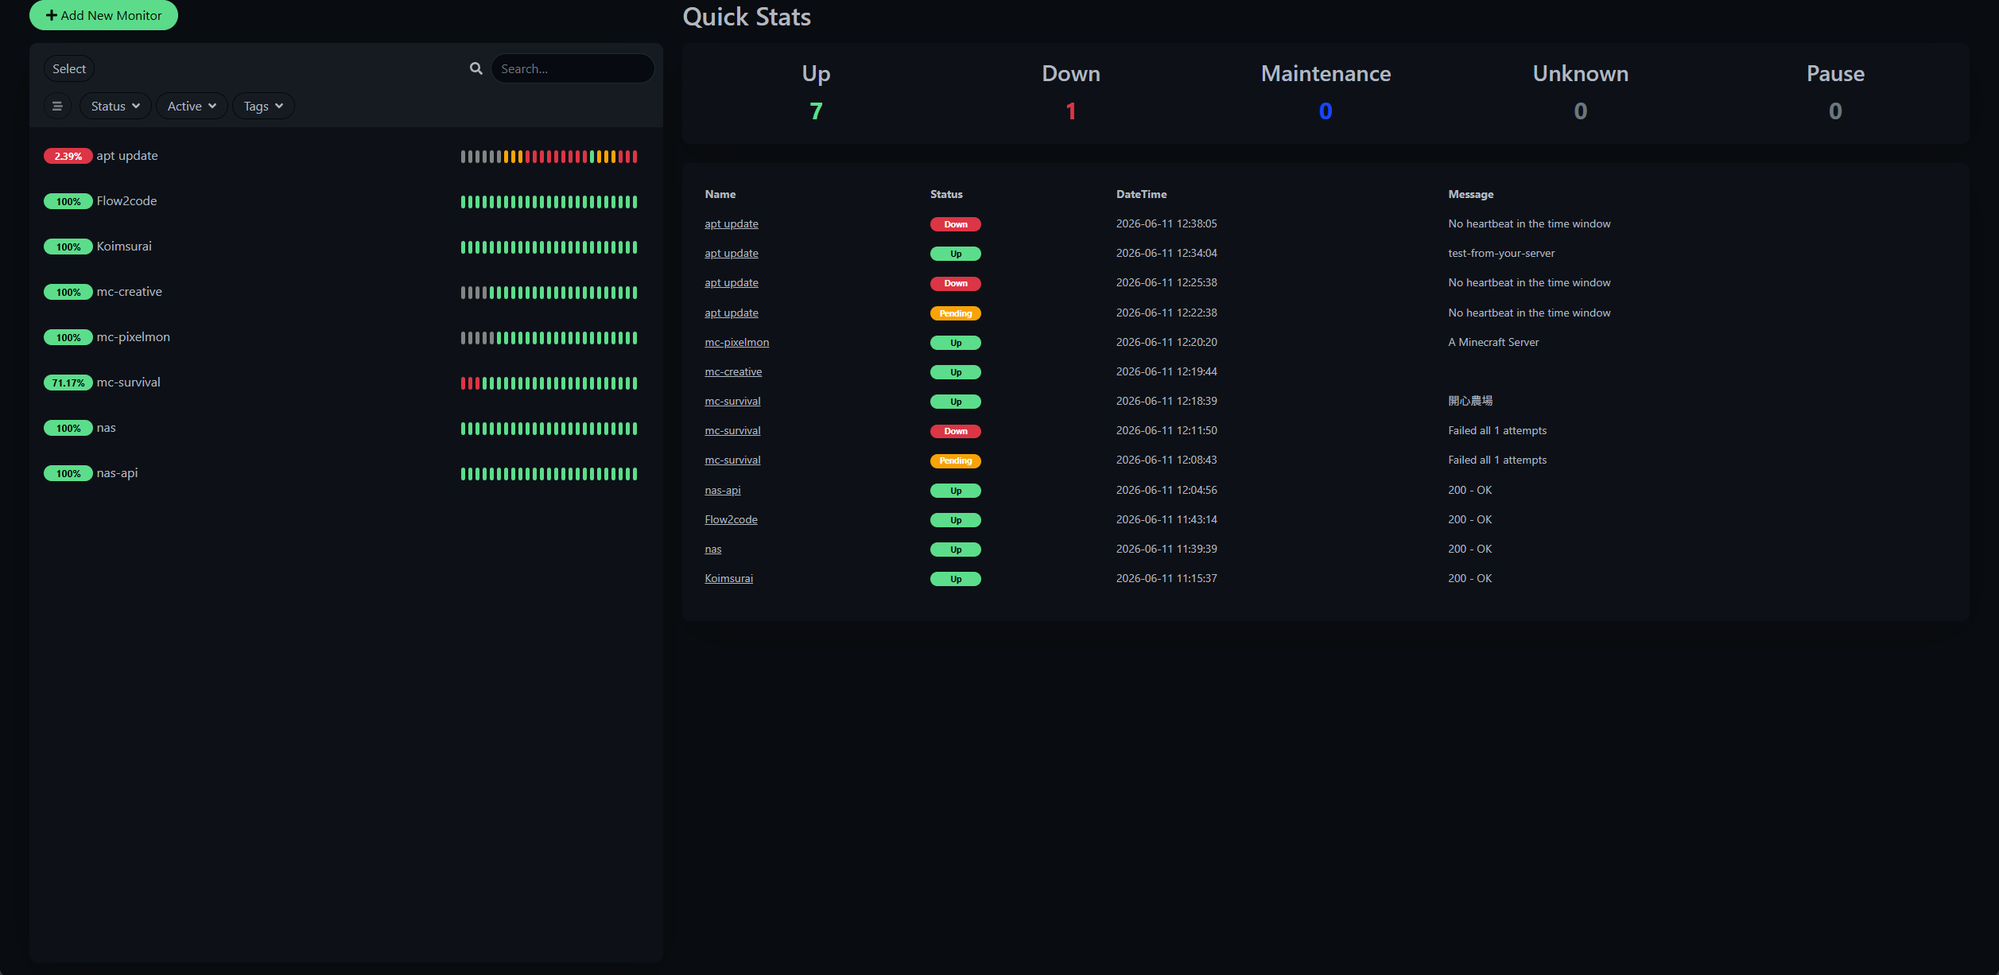The image size is (1999, 975).
Task: Open mc-survival link at 12:11:50
Action: click(732, 431)
